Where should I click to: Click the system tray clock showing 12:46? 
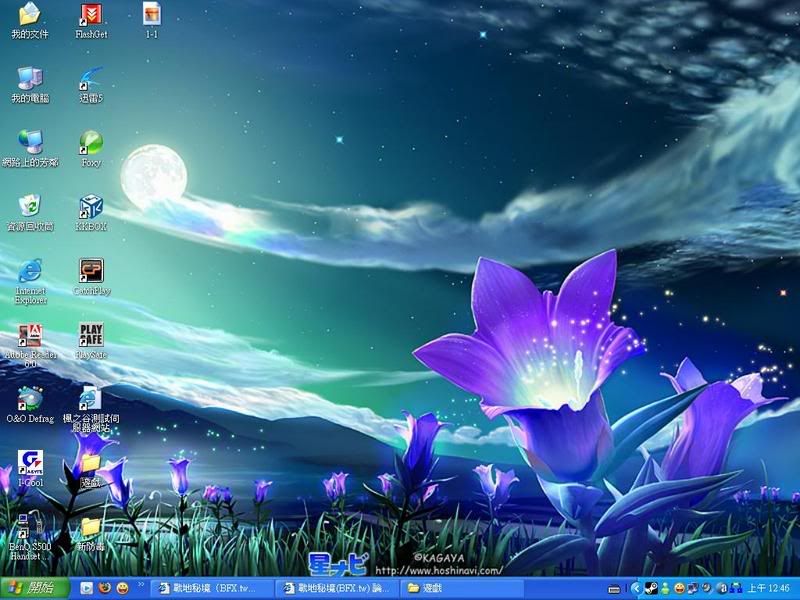click(773, 588)
